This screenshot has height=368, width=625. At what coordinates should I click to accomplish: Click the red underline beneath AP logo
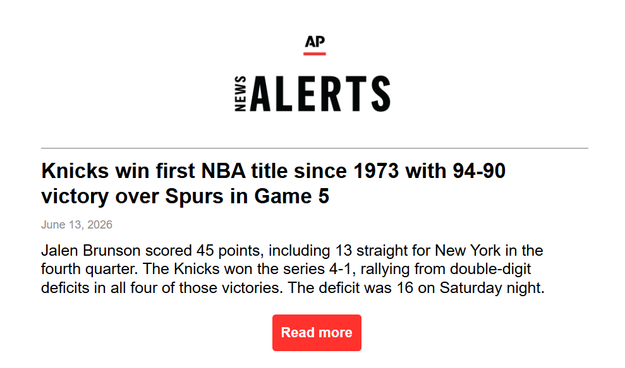[314, 53]
